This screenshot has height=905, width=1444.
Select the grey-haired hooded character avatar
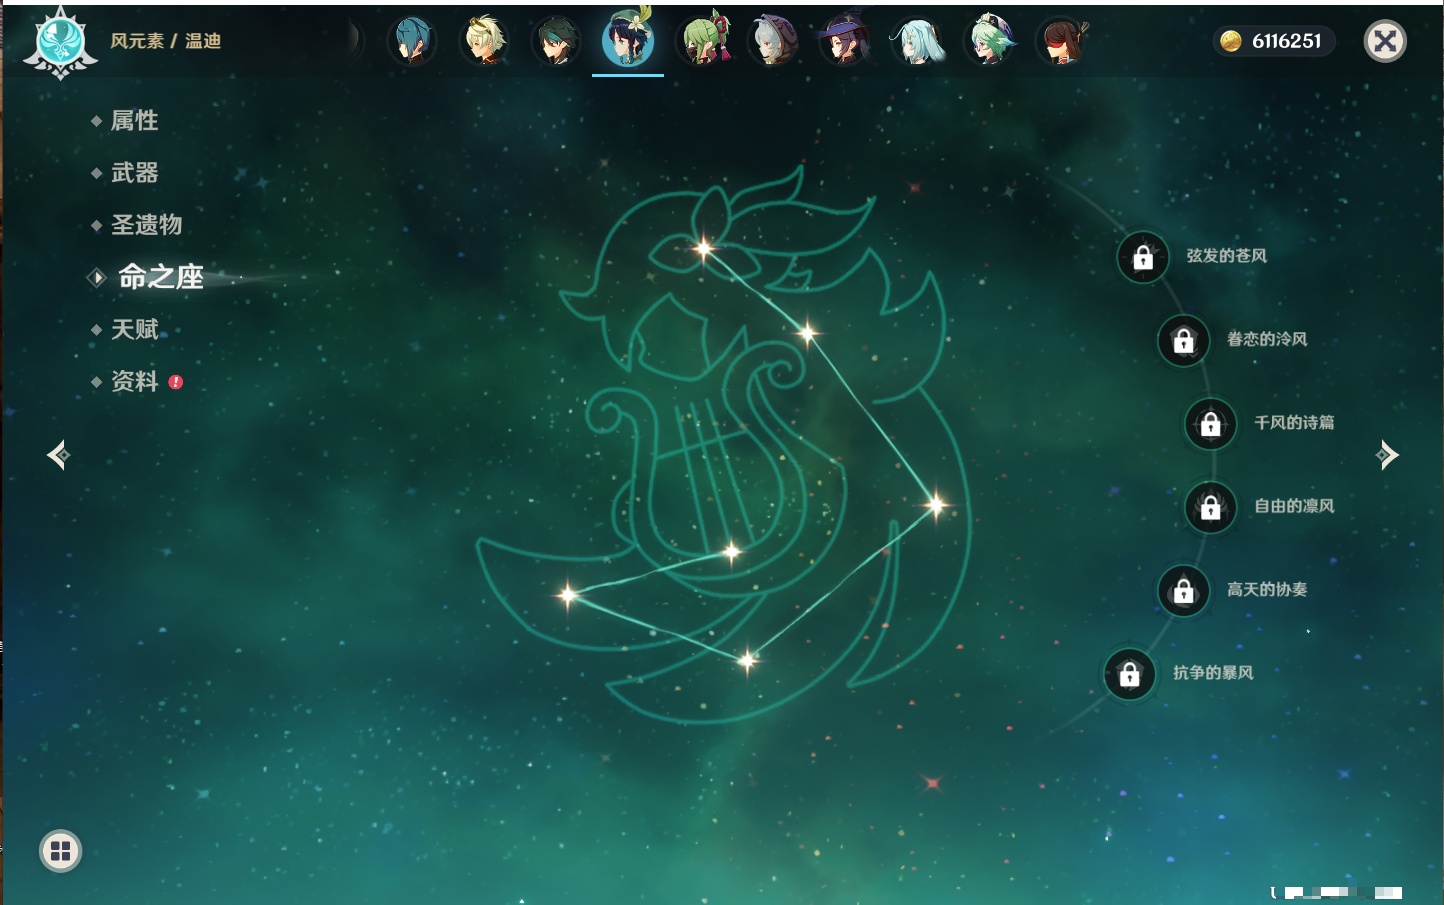pyautogui.click(x=773, y=41)
